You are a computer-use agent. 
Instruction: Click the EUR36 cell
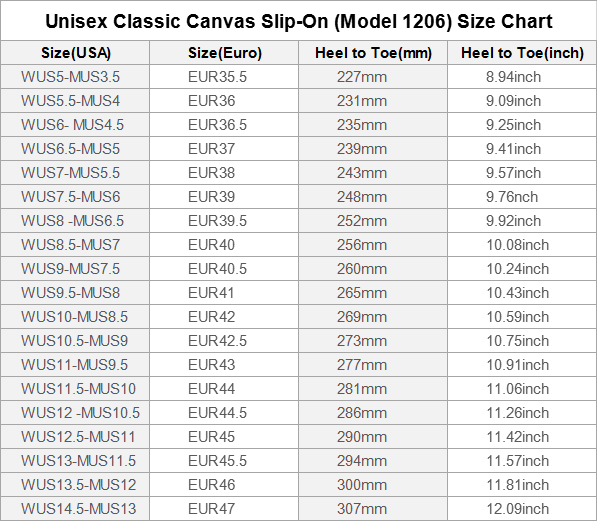224,101
